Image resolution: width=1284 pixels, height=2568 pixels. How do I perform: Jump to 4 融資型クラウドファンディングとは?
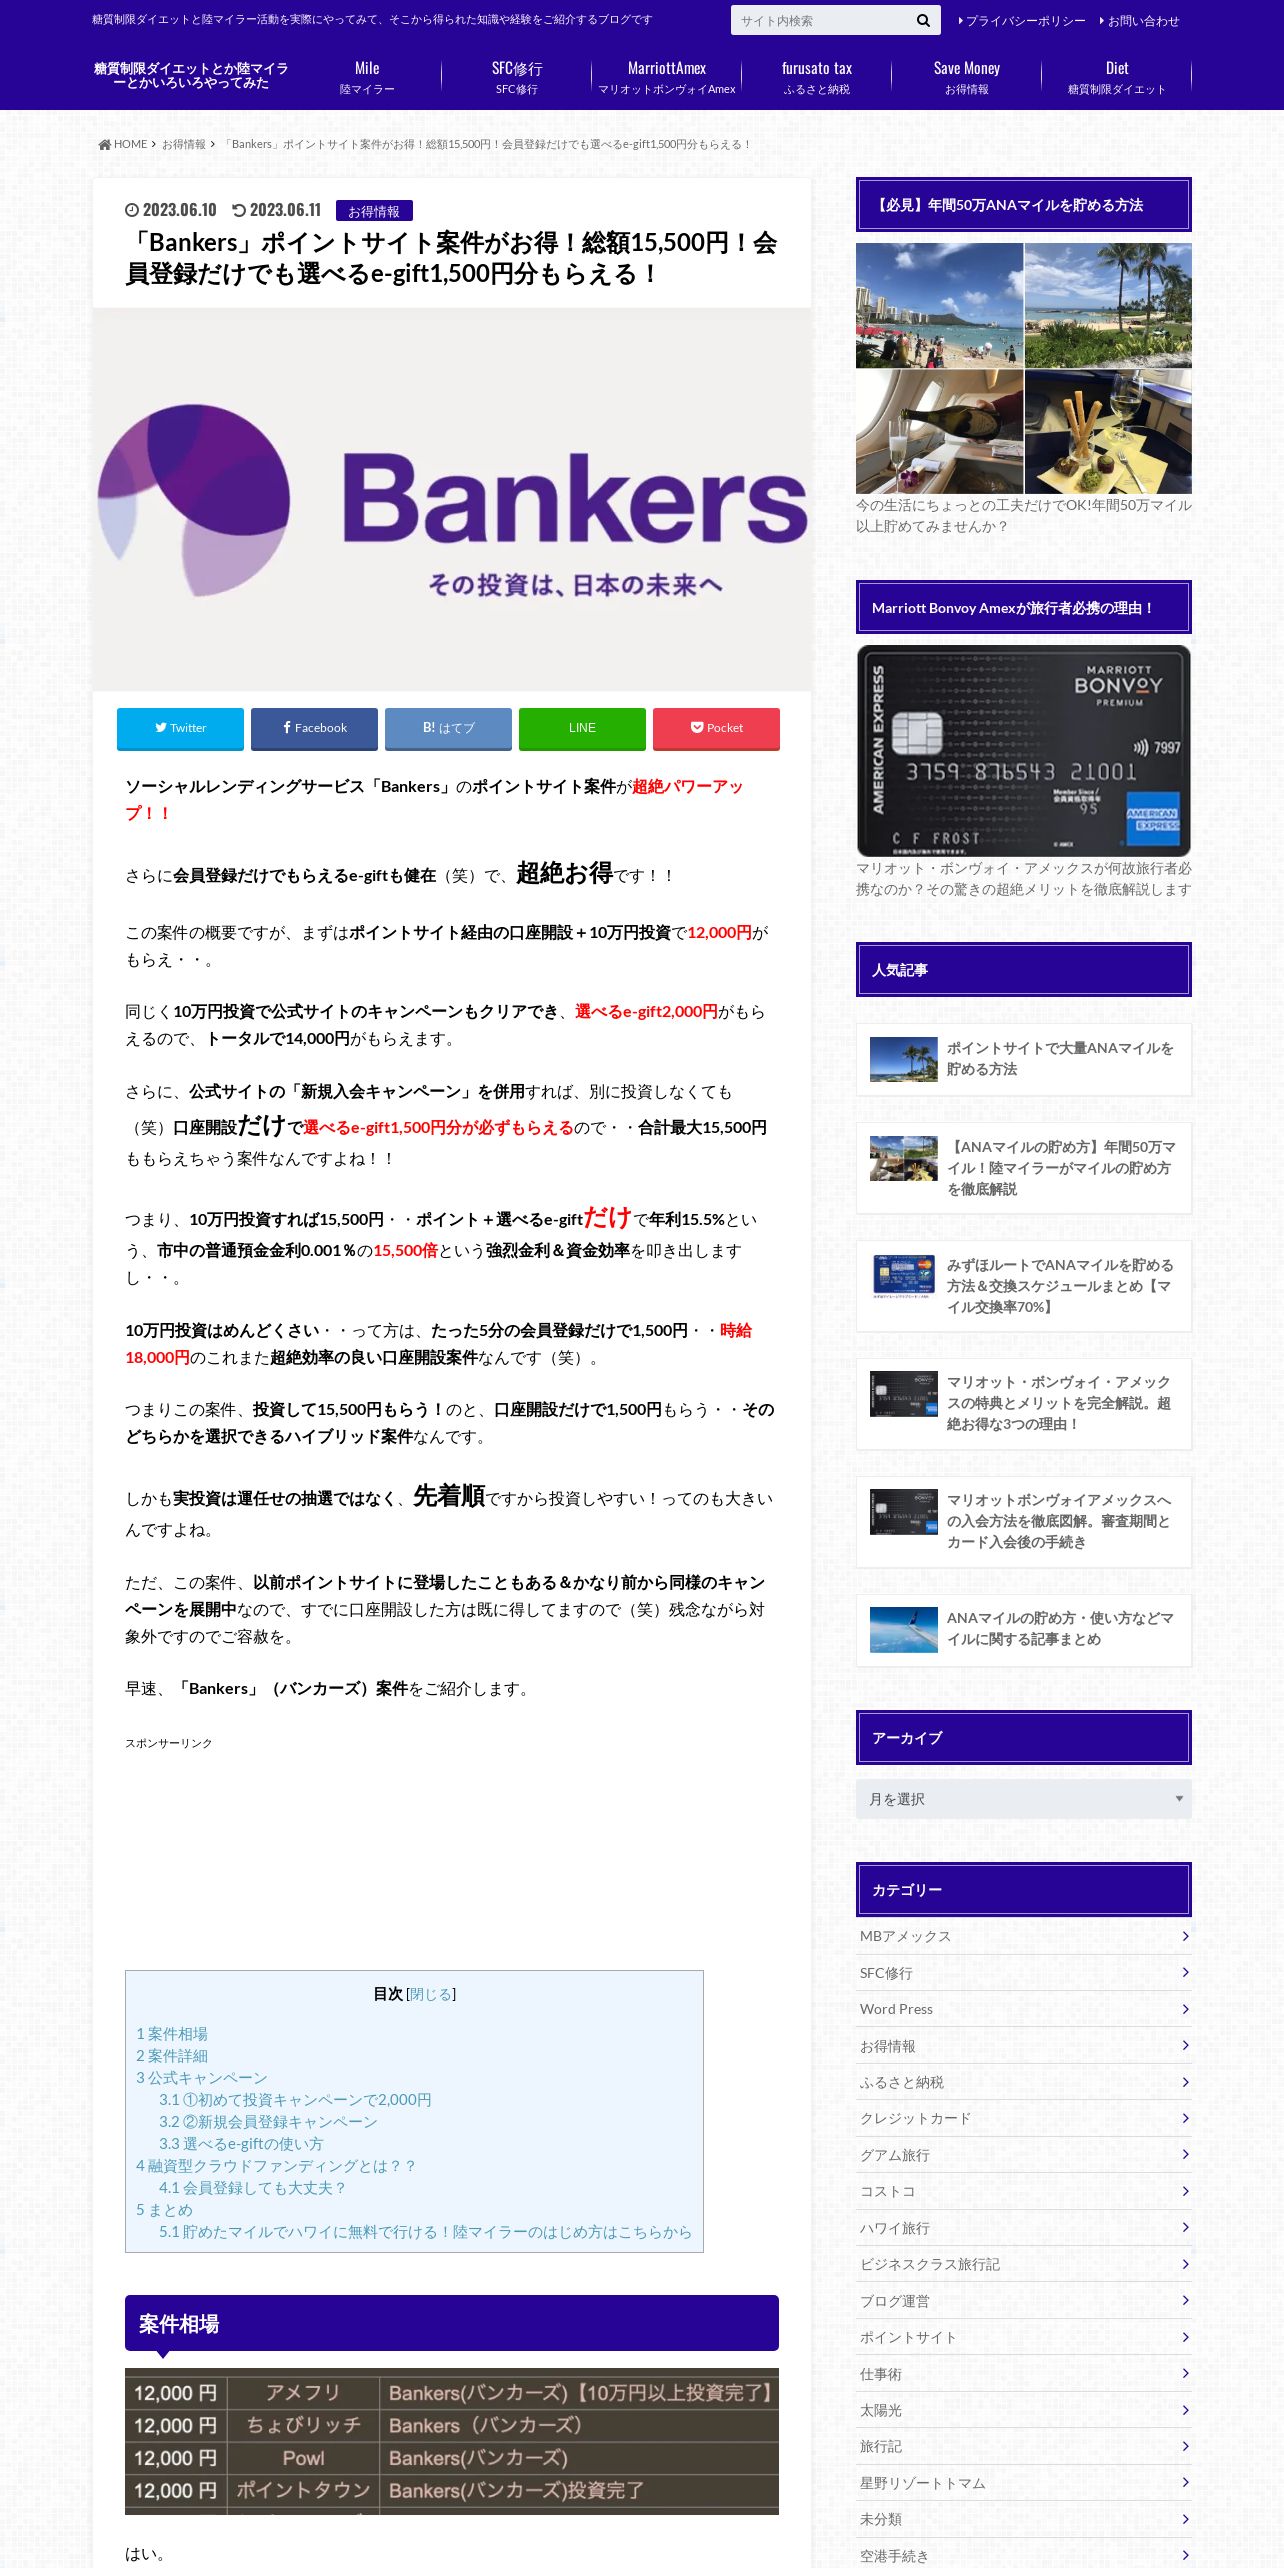pyautogui.click(x=275, y=2166)
